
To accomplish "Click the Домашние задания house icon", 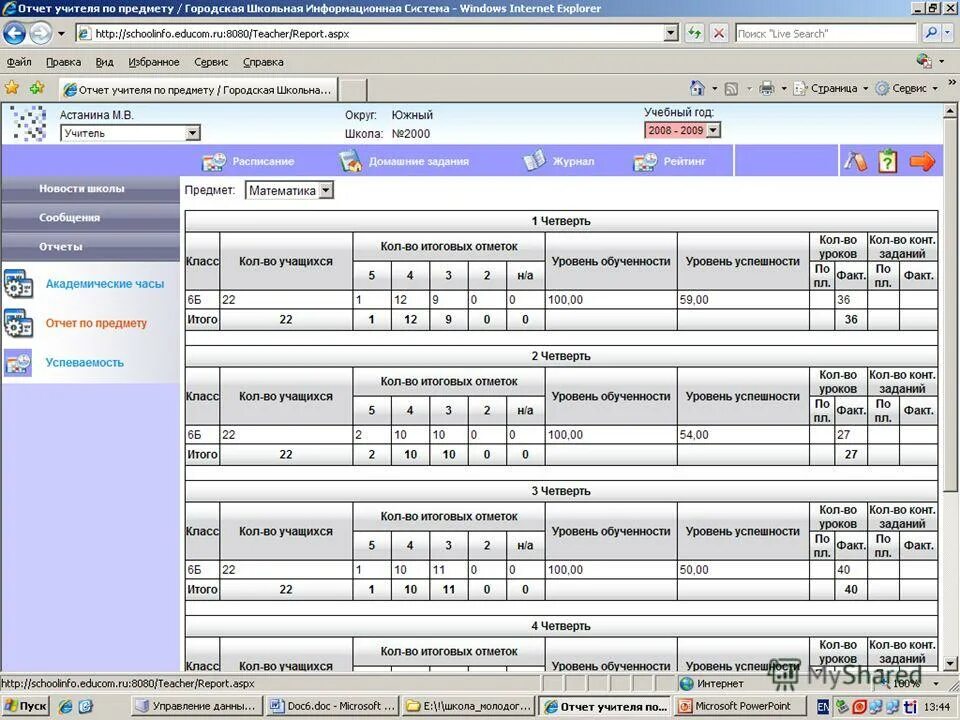I will pyautogui.click(x=350, y=162).
